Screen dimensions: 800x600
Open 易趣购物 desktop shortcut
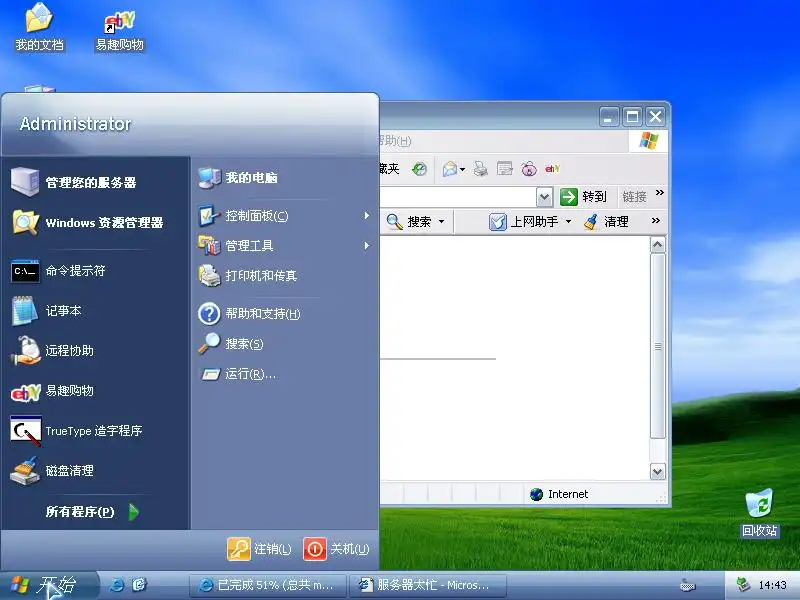pos(119,31)
